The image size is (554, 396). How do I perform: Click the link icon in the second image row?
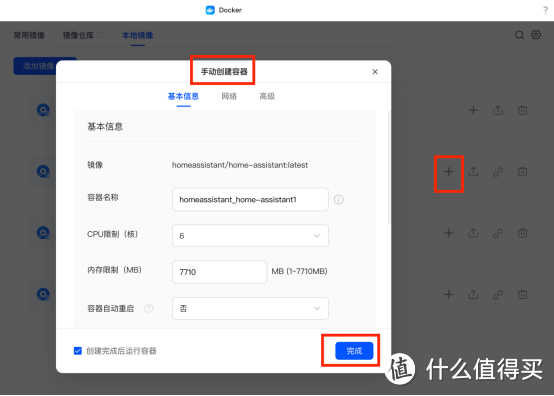click(x=498, y=172)
